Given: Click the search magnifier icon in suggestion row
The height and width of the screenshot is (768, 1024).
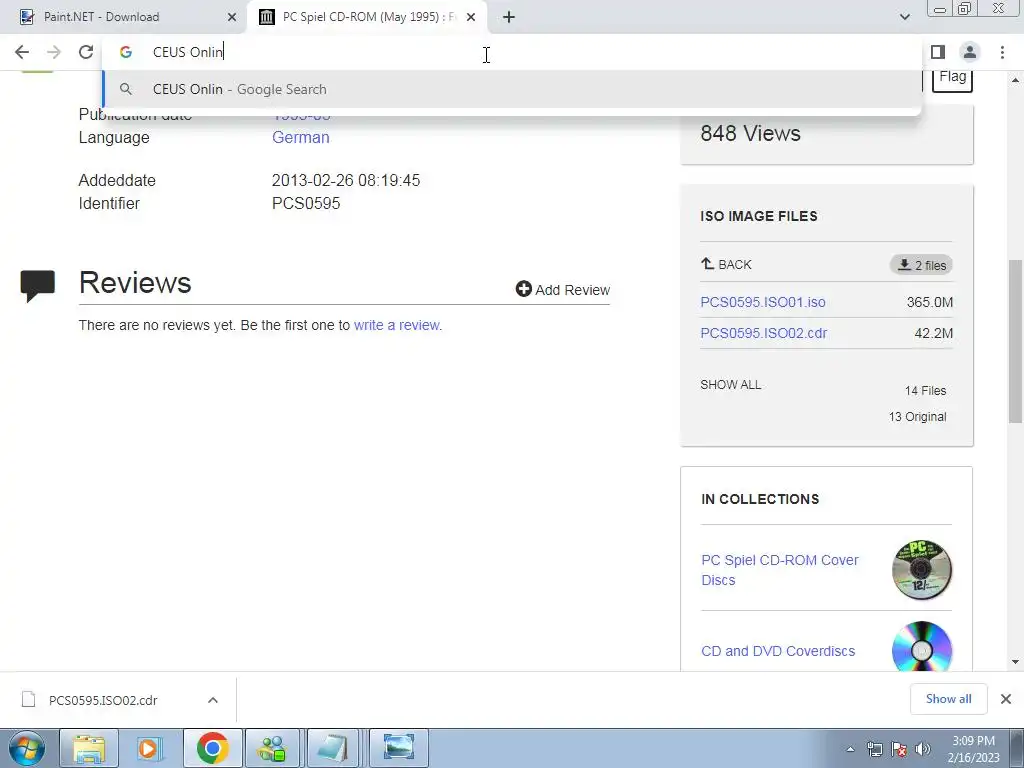Looking at the screenshot, I should [x=125, y=89].
